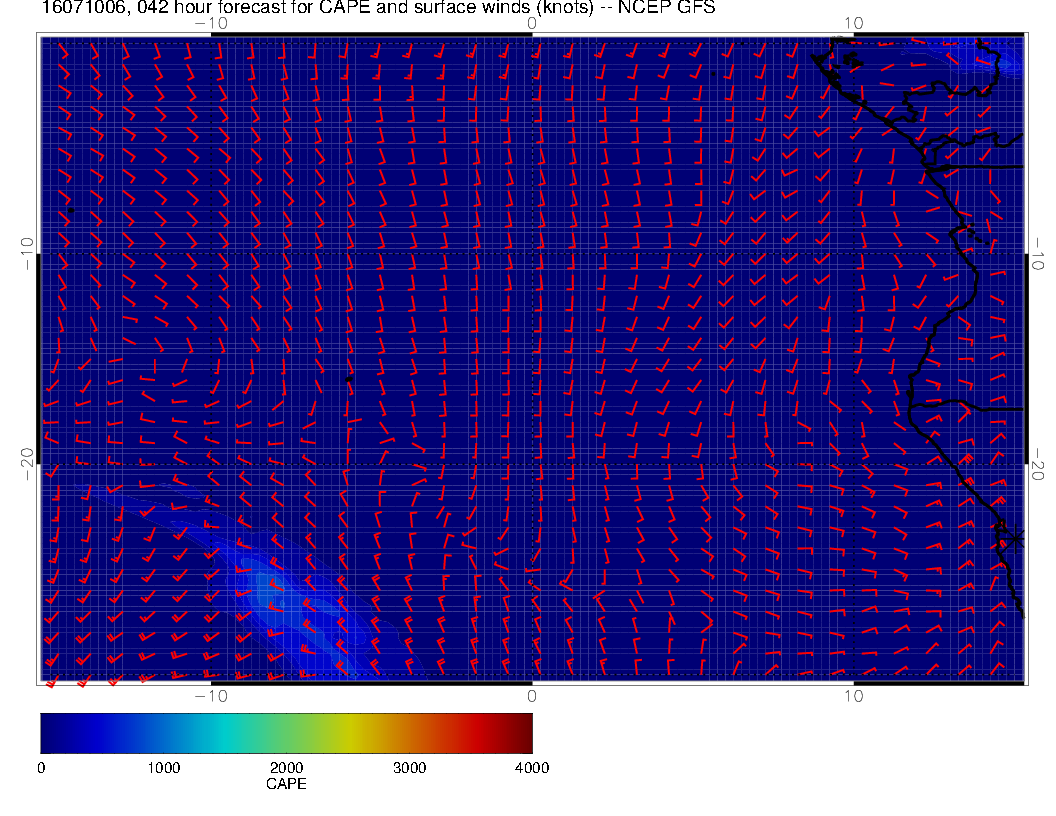Click the left axis latitude label "-20"
The height and width of the screenshot is (816, 1056).
pyautogui.click(x=27, y=464)
